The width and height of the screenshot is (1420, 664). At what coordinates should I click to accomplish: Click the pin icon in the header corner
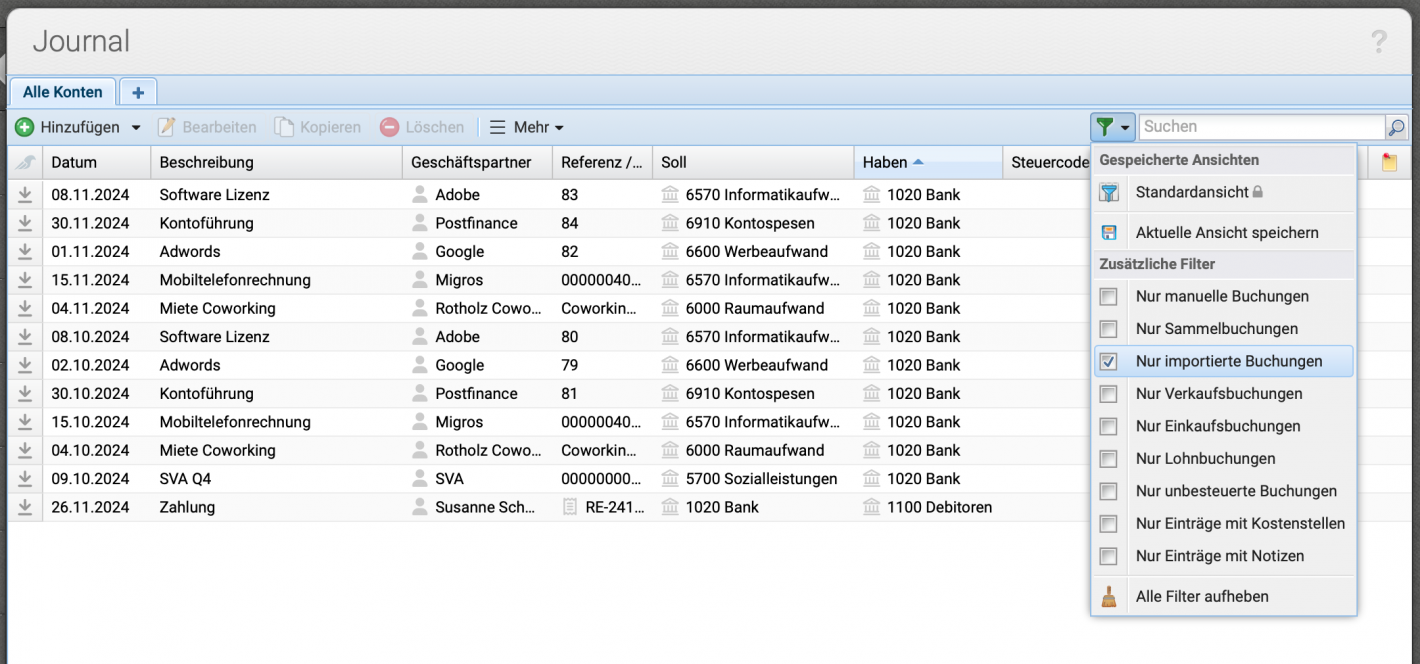click(25, 162)
